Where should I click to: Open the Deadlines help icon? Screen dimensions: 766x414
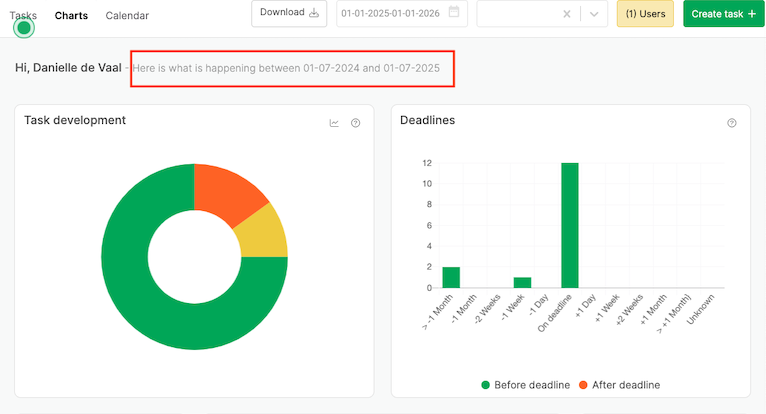pyautogui.click(x=731, y=124)
